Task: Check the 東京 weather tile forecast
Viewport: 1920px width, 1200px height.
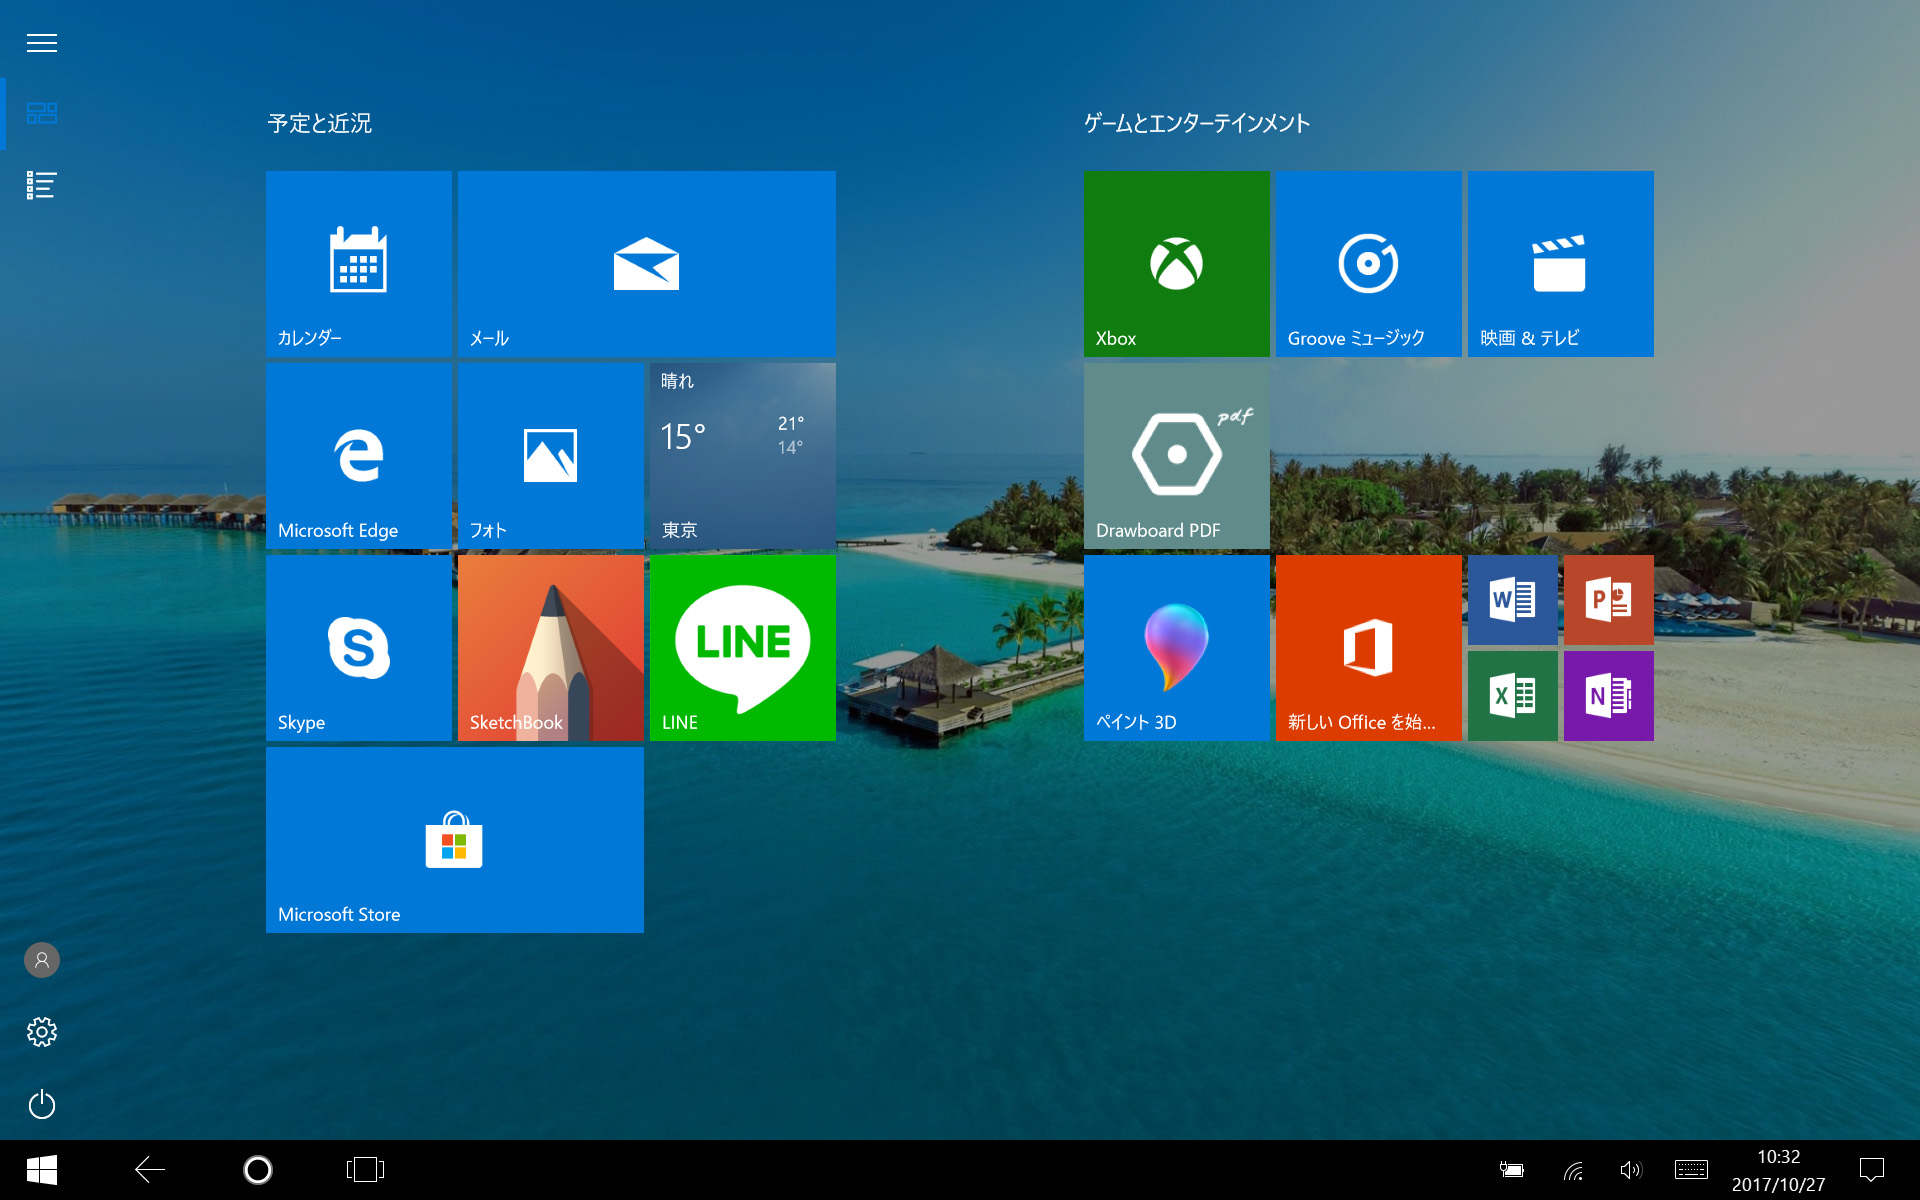Action: point(741,456)
